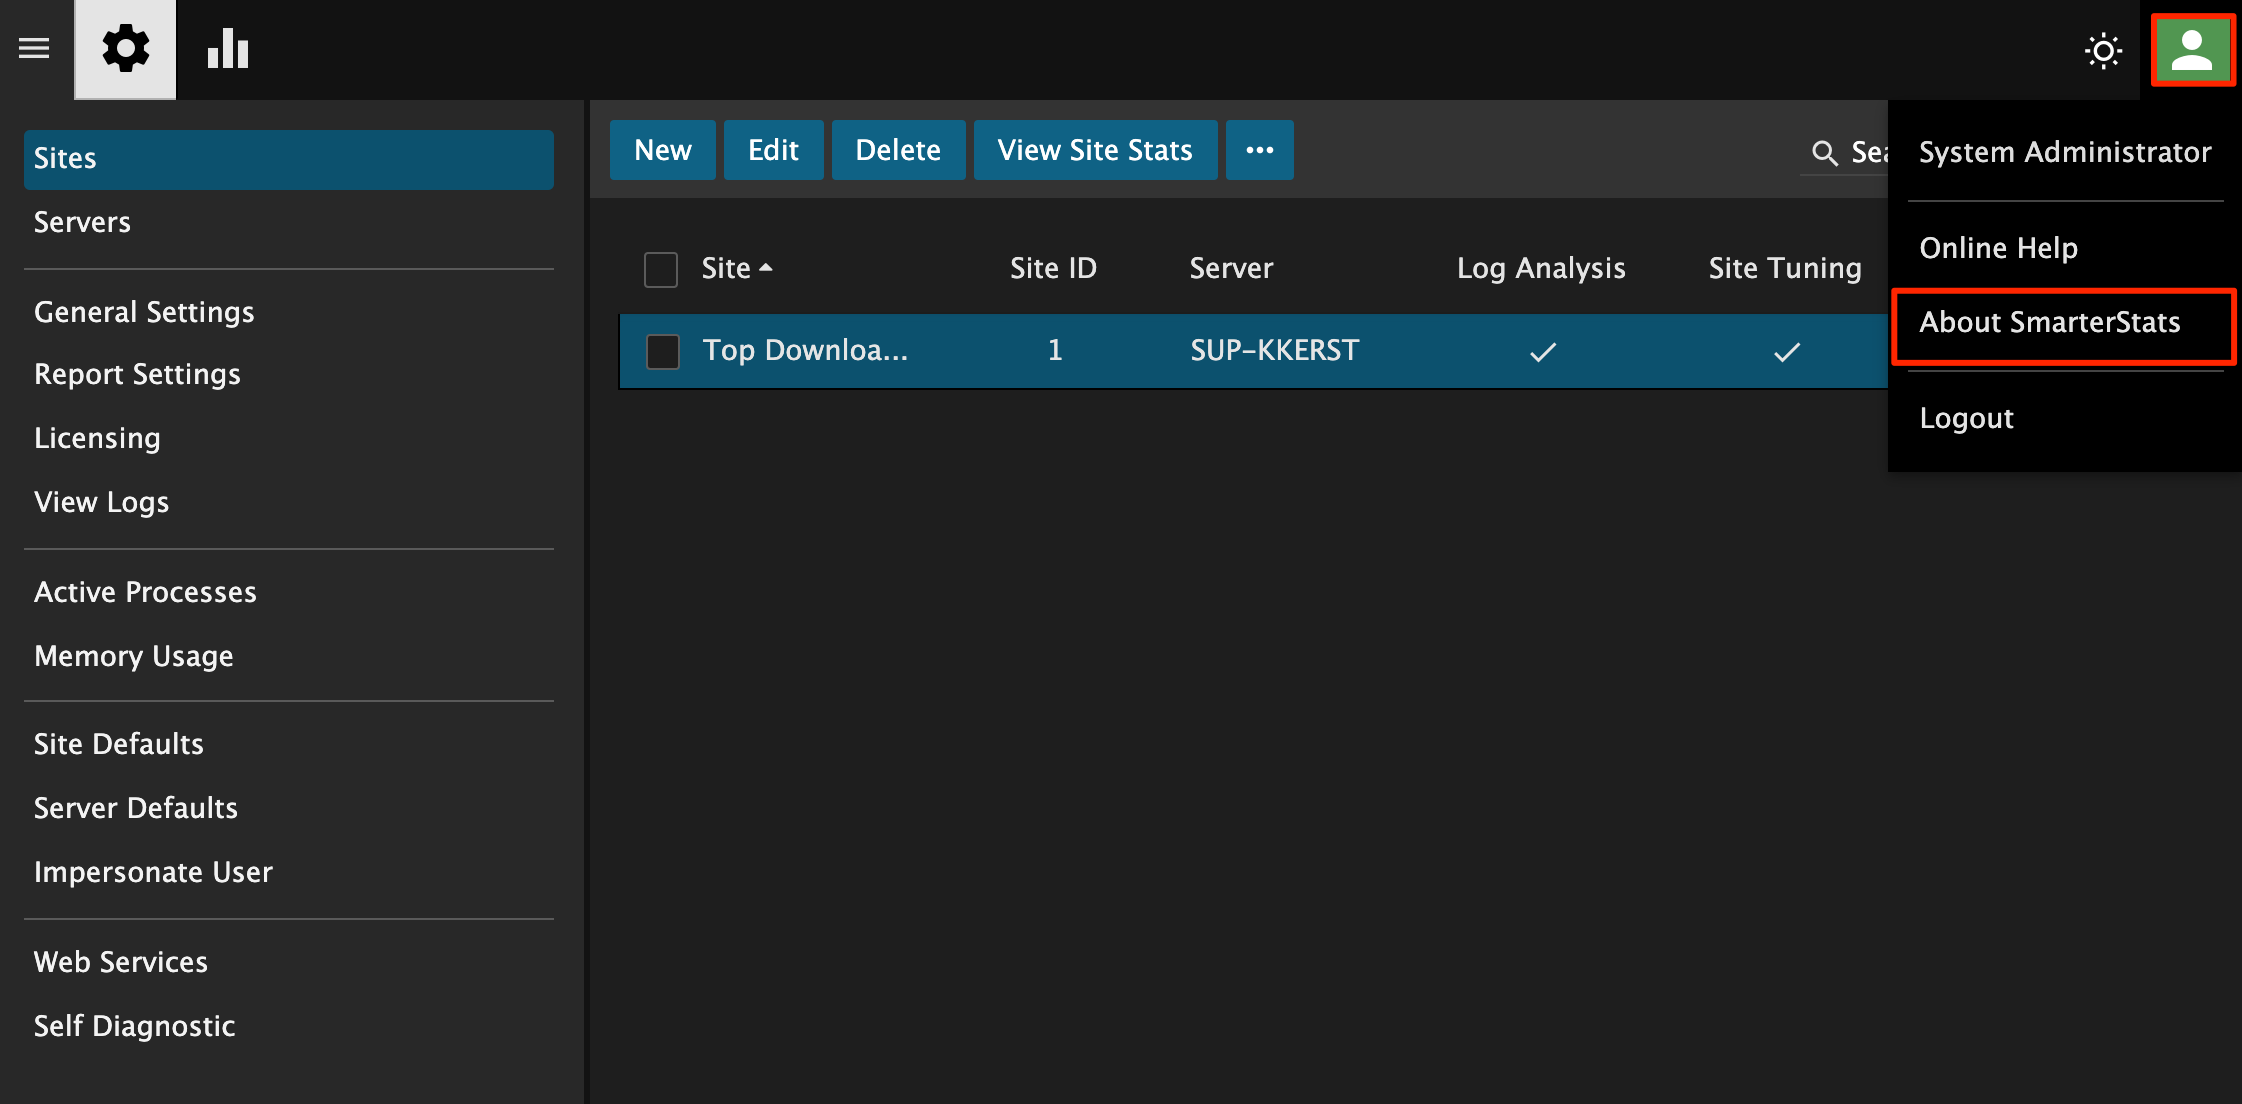
Task: Click the Site Tuning checkmark in the row
Action: pos(1786,351)
